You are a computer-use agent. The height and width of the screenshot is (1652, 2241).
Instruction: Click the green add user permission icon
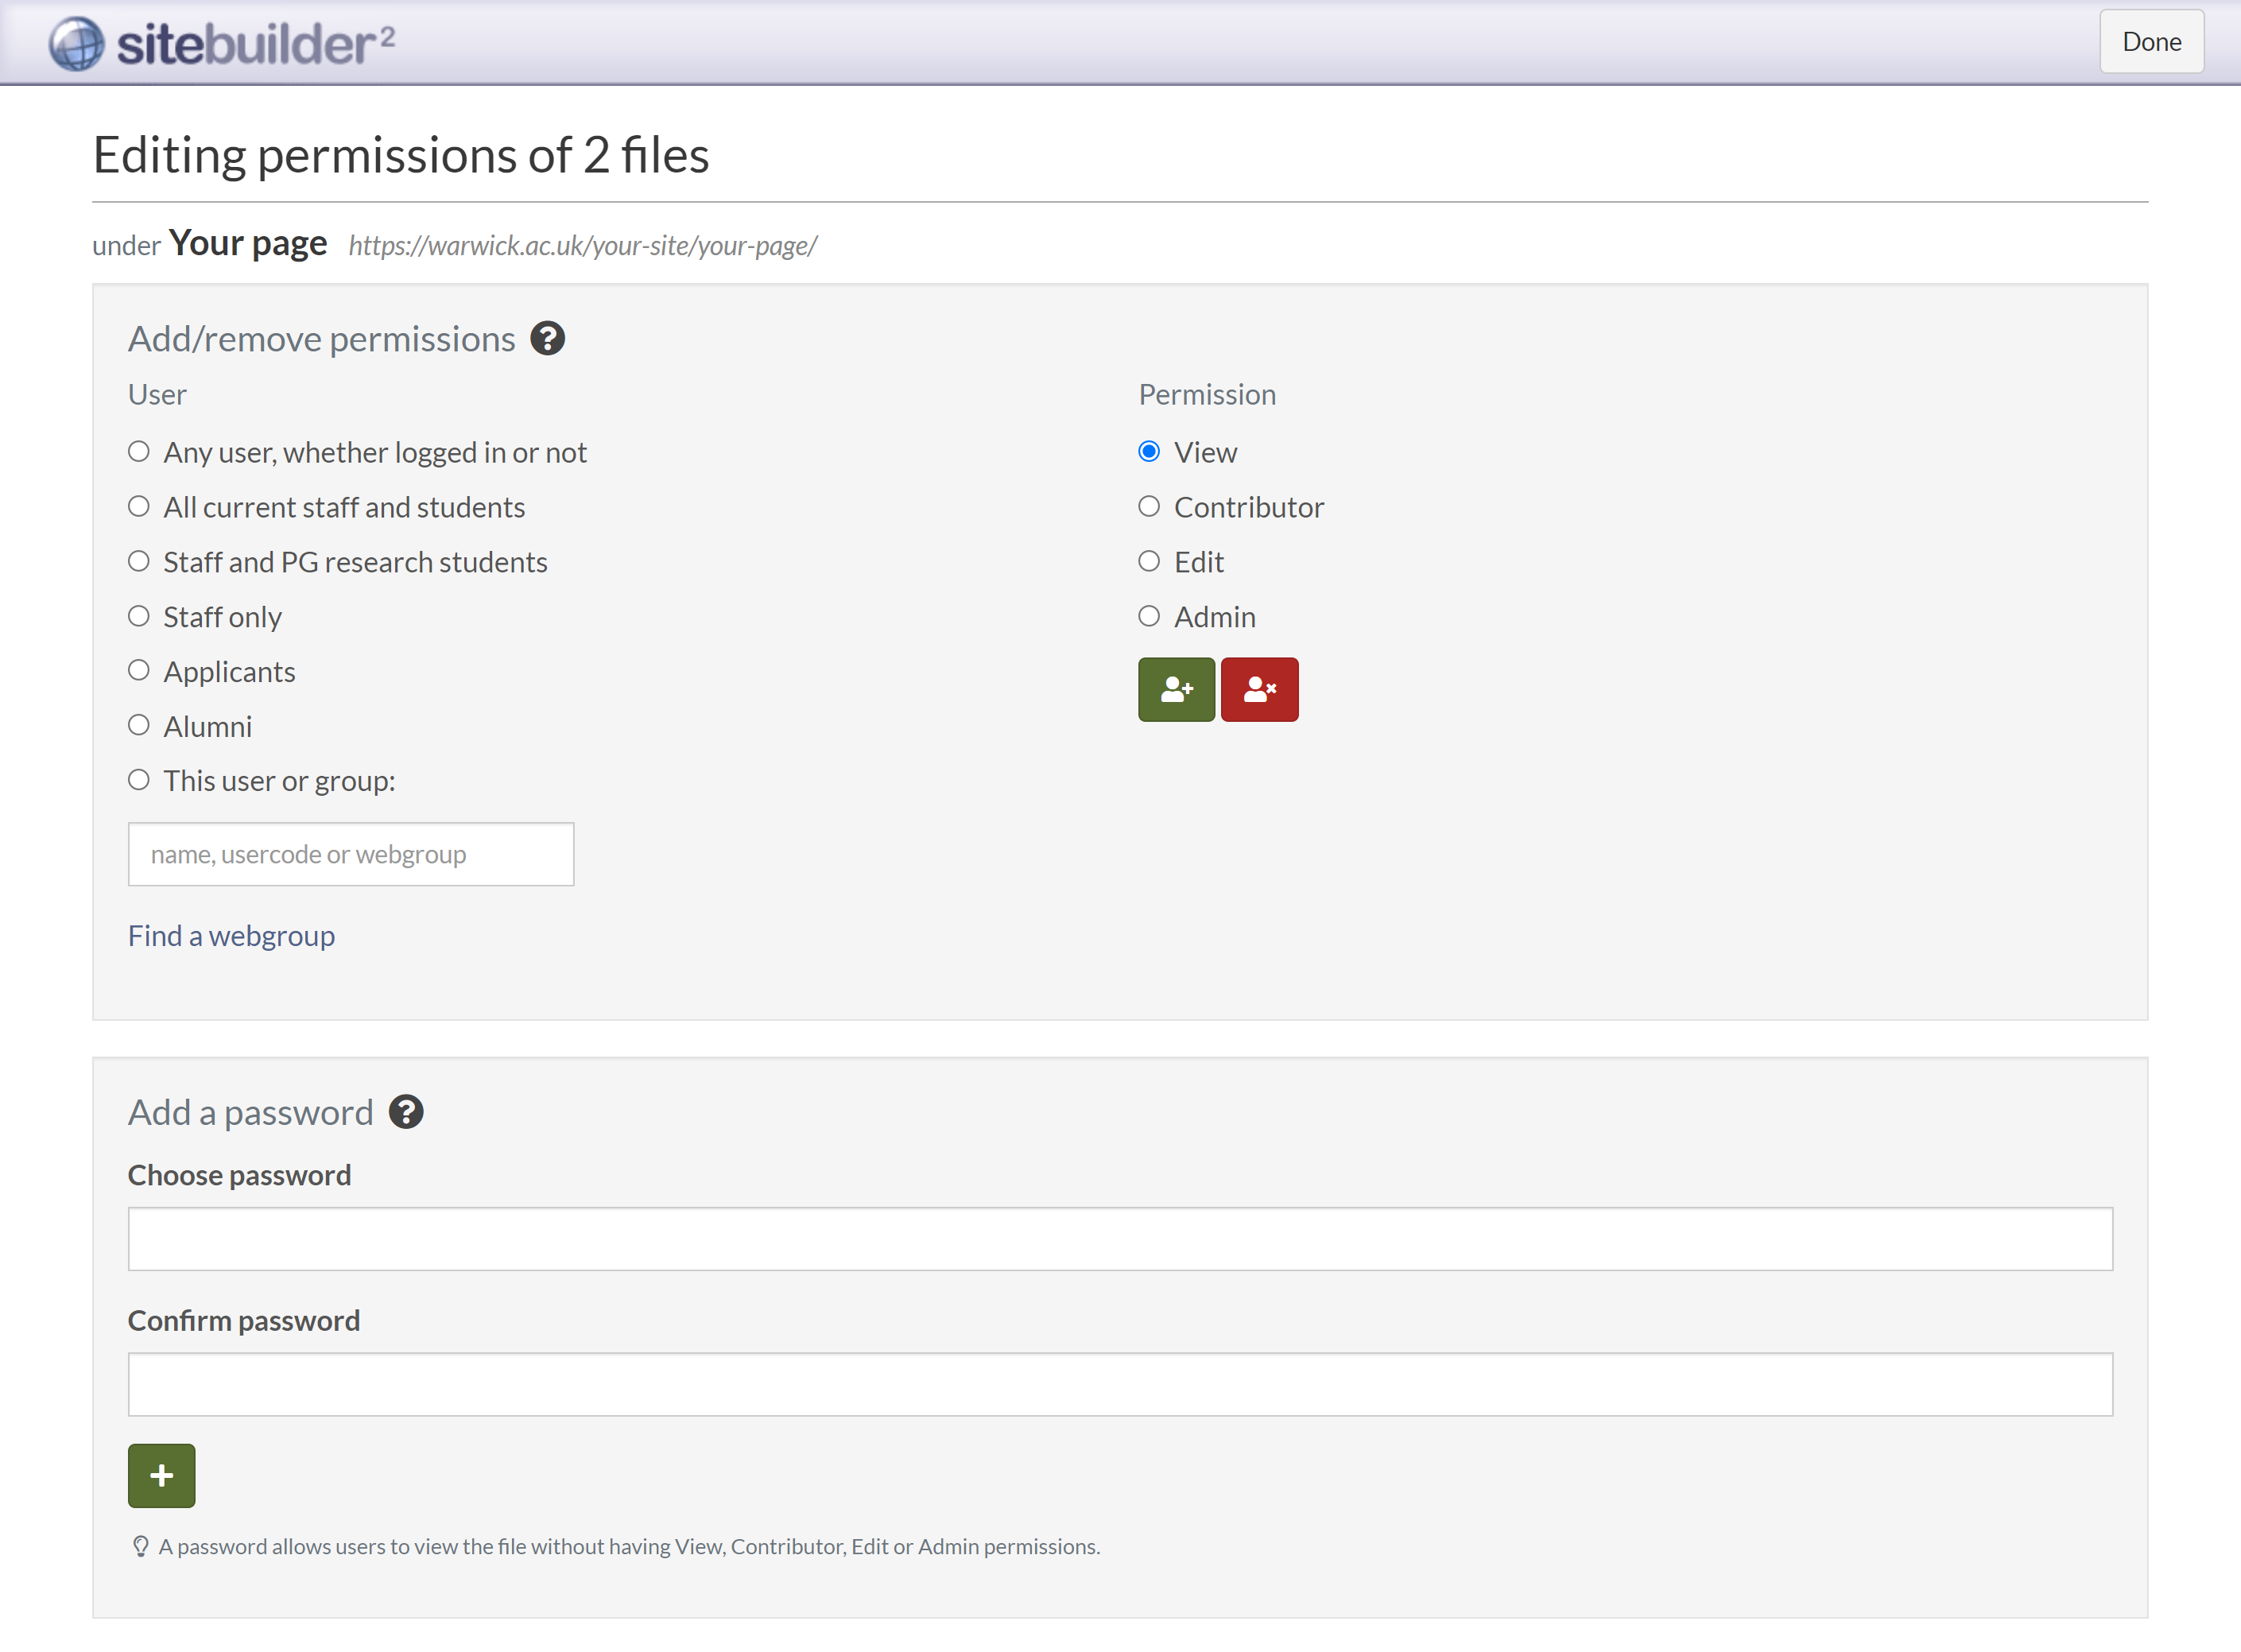coord(1176,689)
